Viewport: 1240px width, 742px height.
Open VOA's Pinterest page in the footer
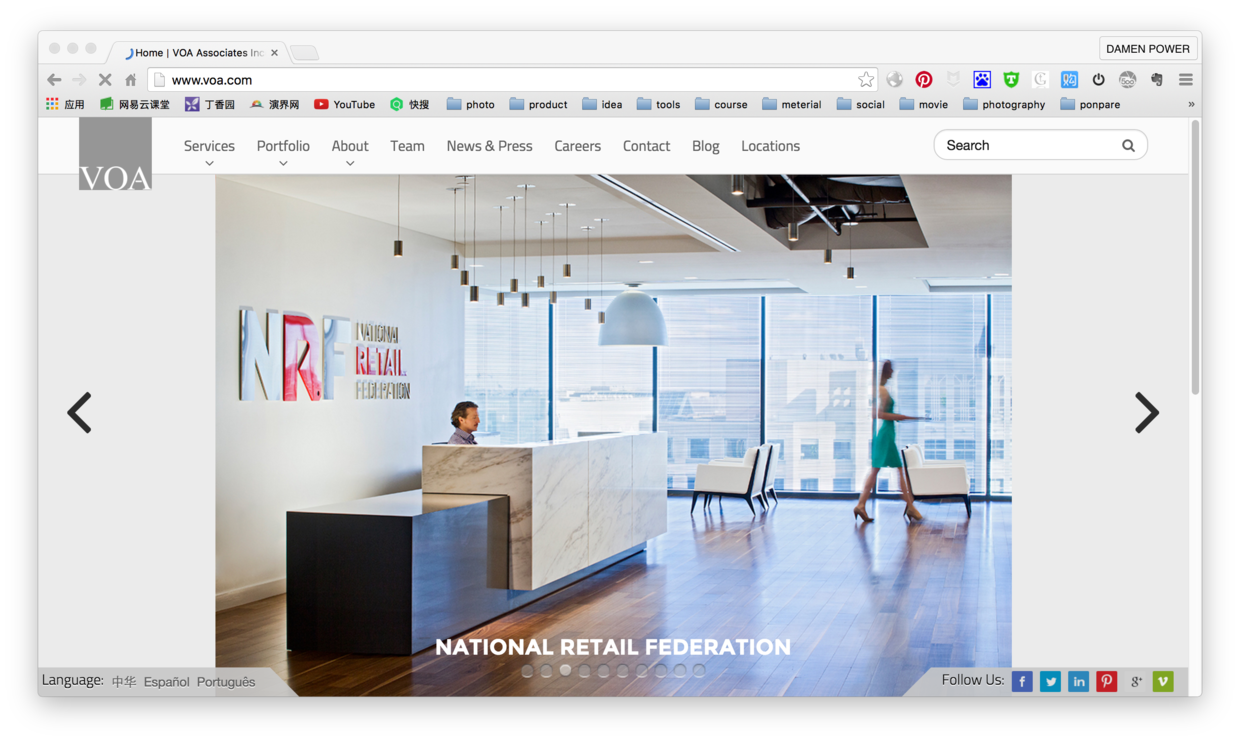1106,681
